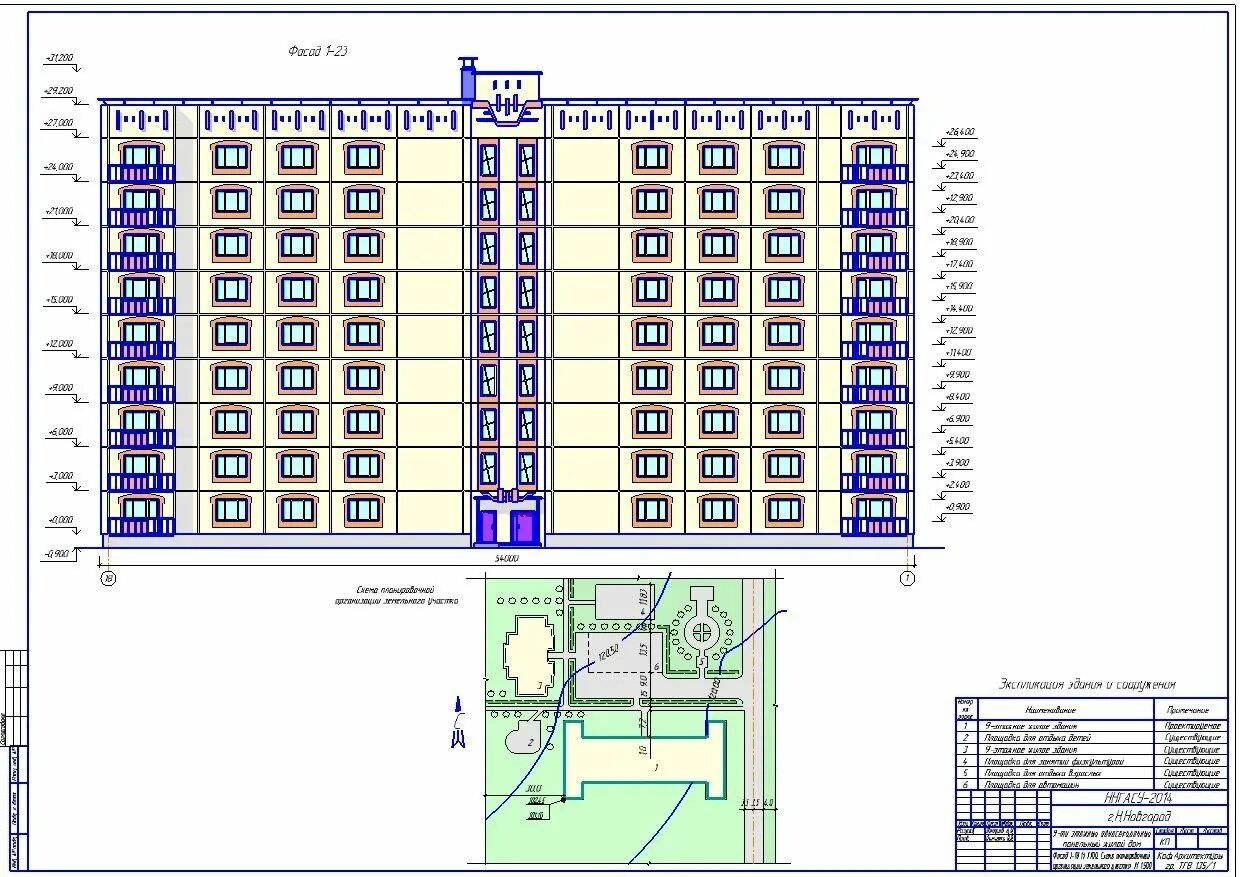
Task: Click the 'Примечание' column header
Action: pyautogui.click(x=1191, y=708)
